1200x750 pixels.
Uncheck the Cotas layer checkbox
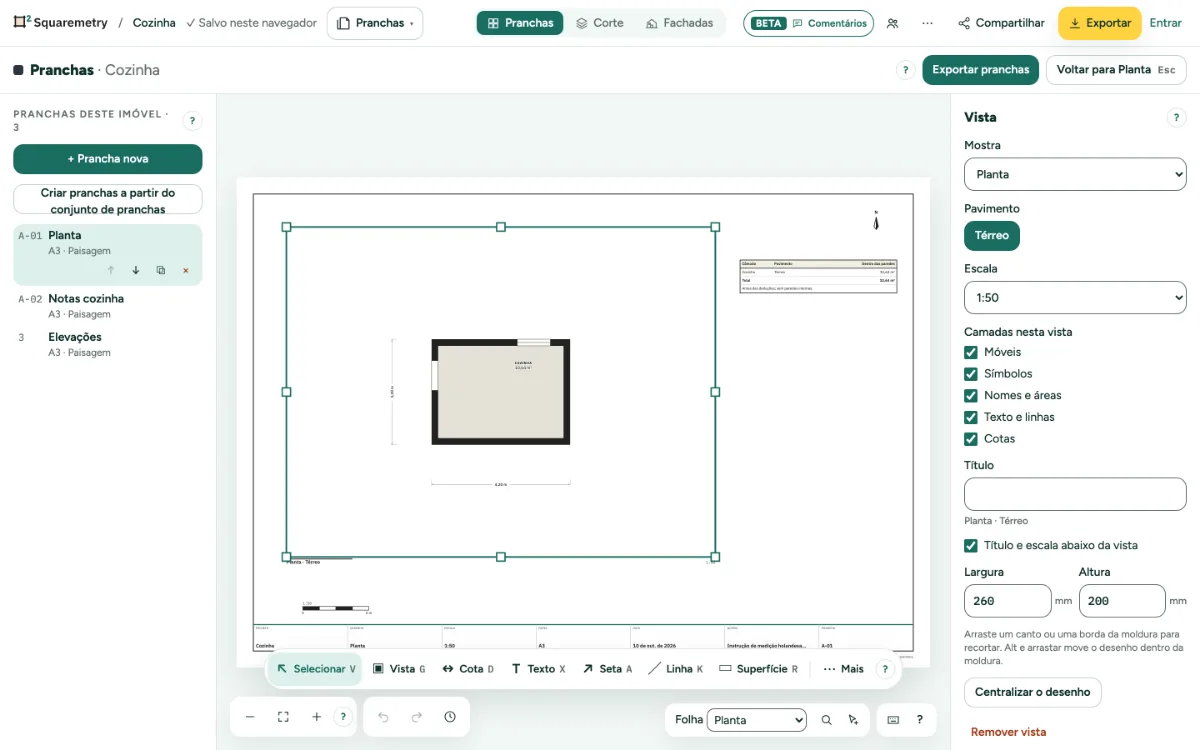click(x=970, y=439)
